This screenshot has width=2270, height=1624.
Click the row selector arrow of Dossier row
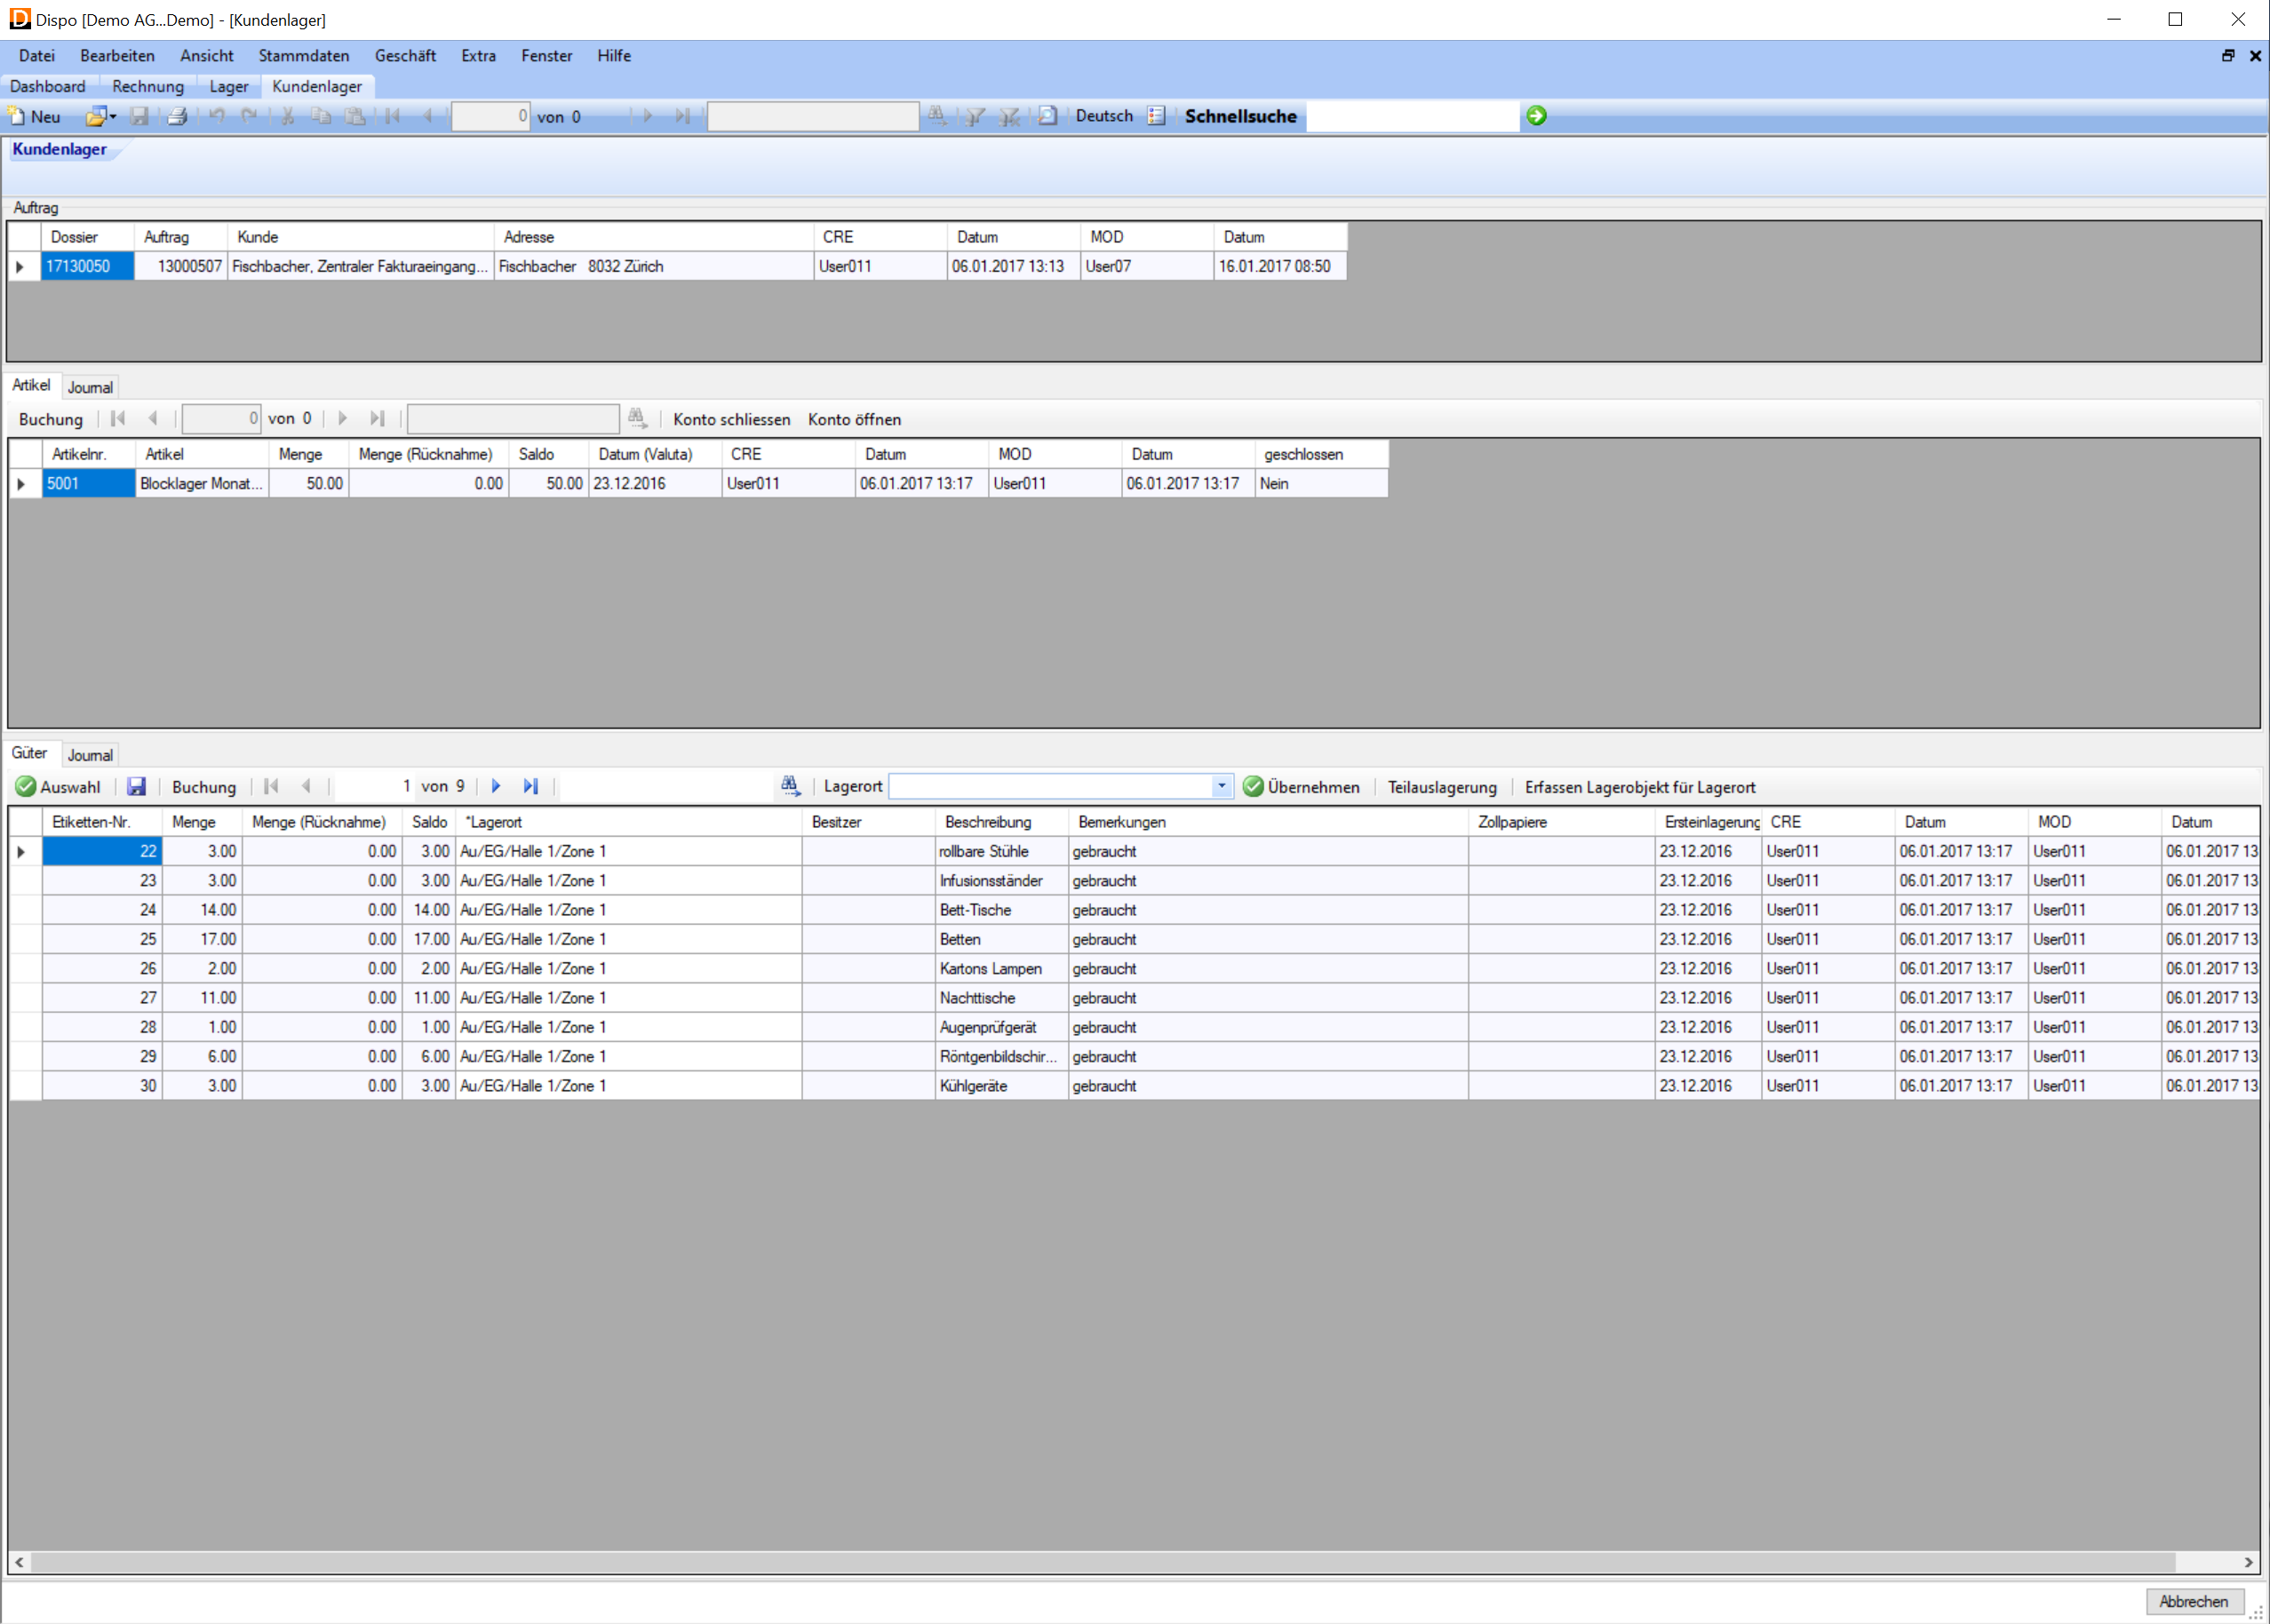click(21, 266)
